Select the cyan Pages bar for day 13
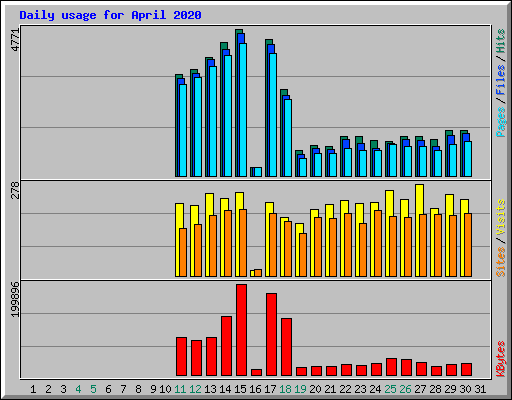 pos(213,122)
